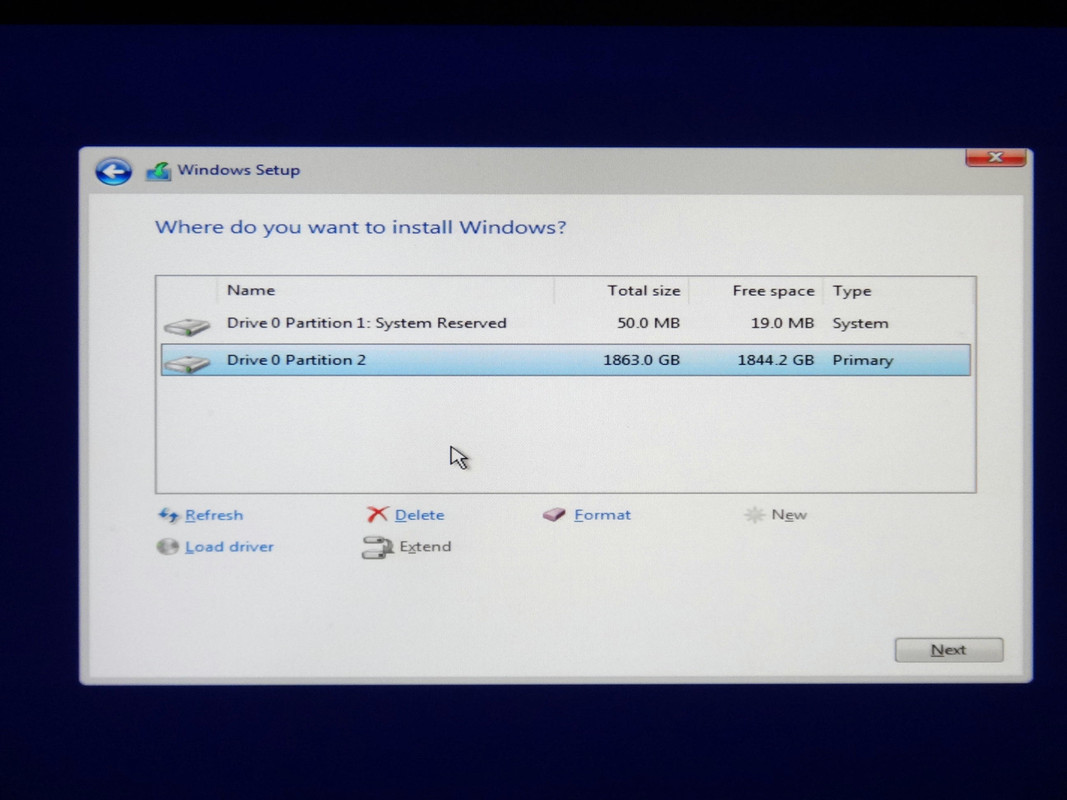The height and width of the screenshot is (800, 1067).
Task: Extend the selected partition
Action: point(425,547)
